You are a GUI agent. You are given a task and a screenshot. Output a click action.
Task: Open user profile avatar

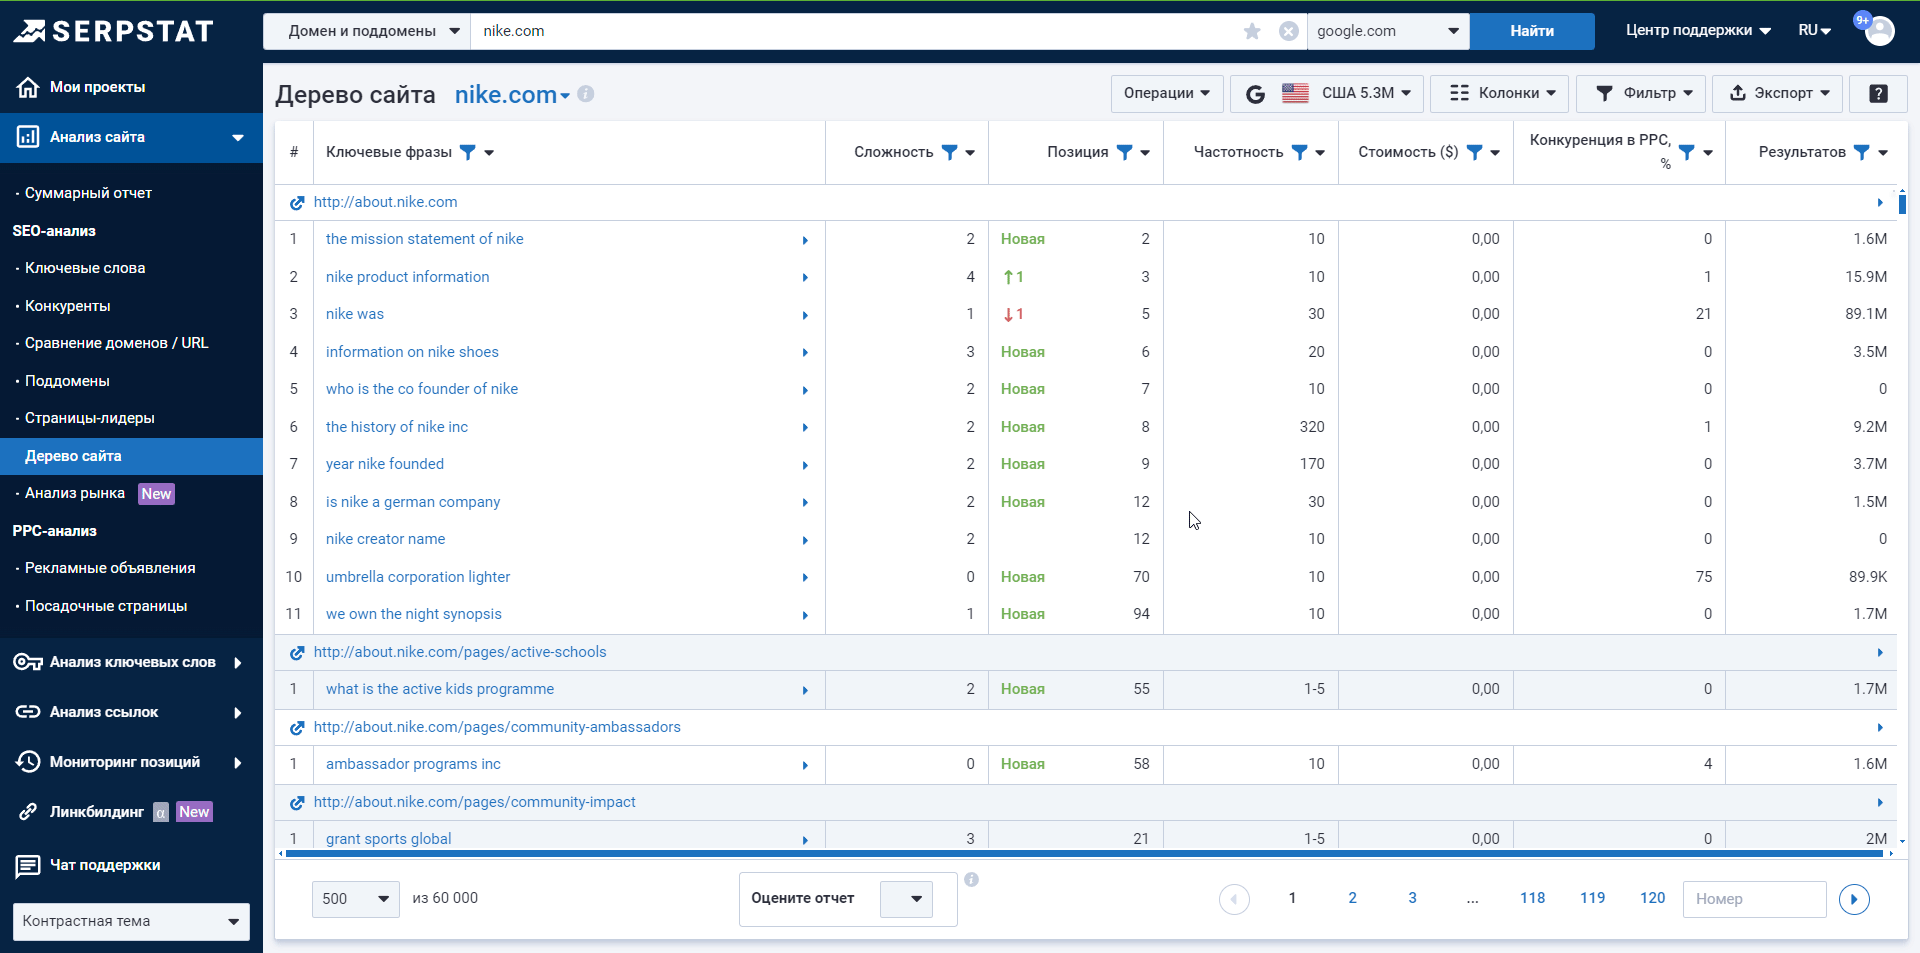tap(1879, 31)
